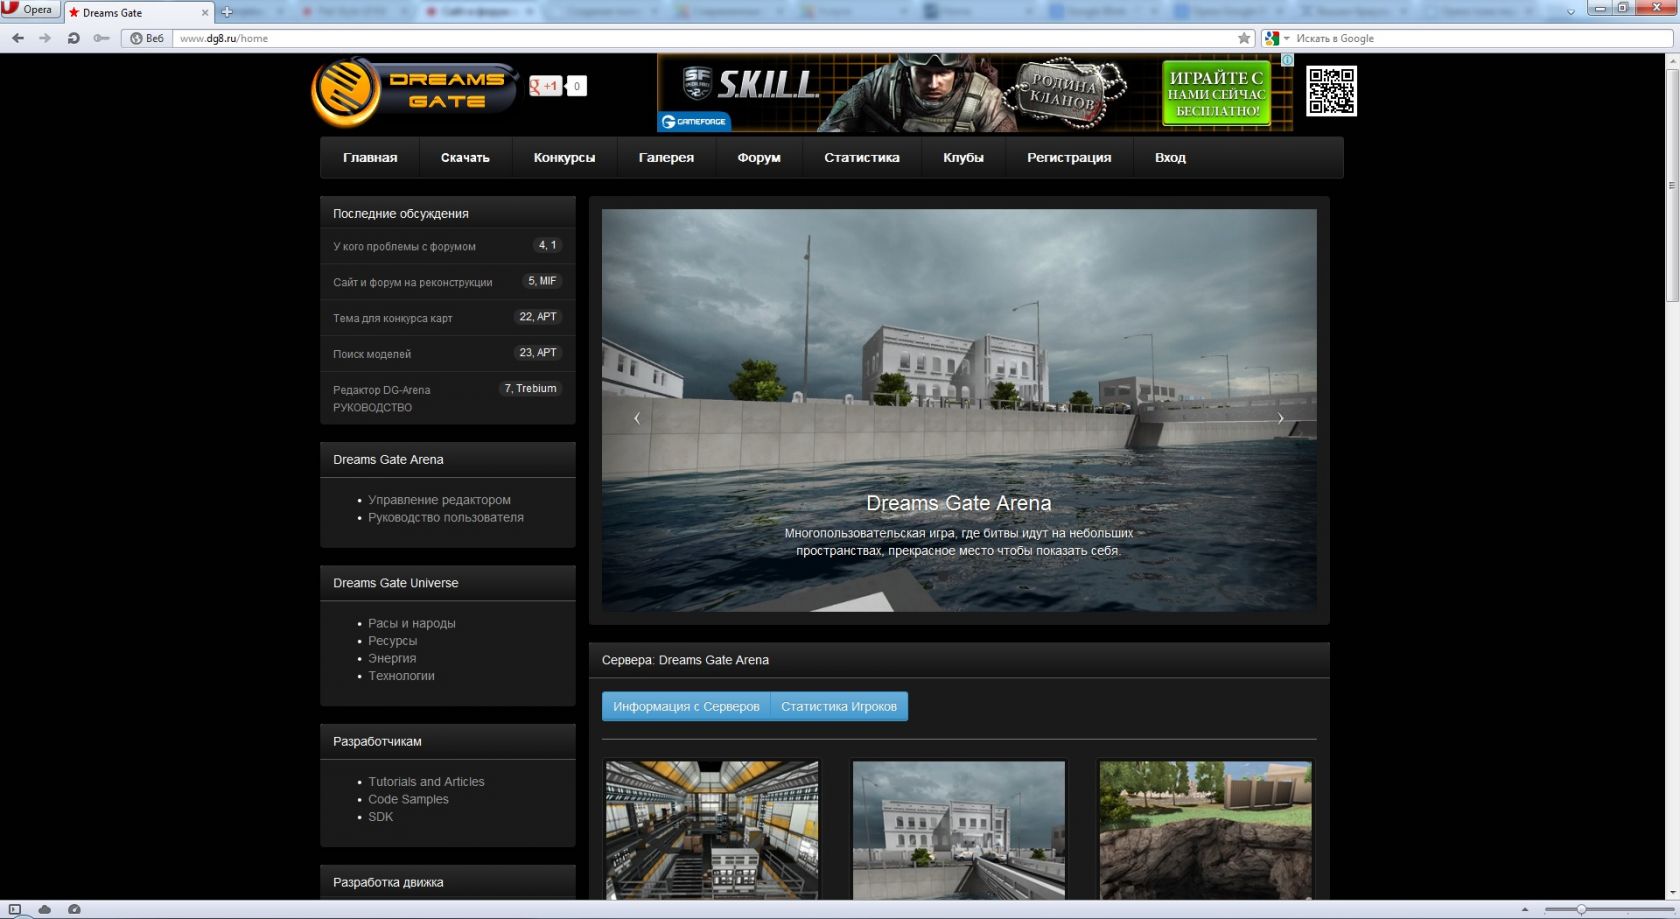Open the SDK link

tap(380, 817)
